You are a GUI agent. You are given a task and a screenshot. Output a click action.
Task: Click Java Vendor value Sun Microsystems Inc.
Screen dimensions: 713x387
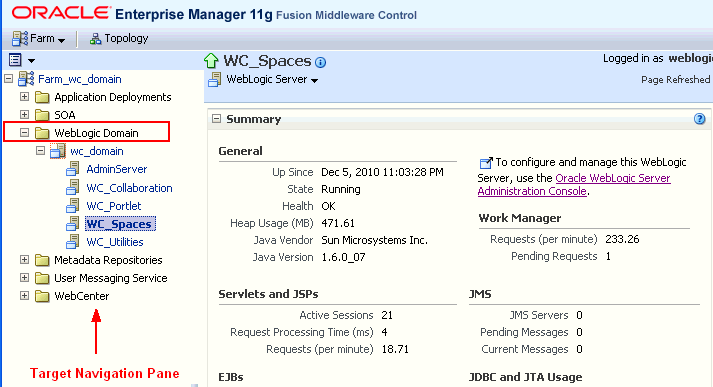tap(375, 240)
